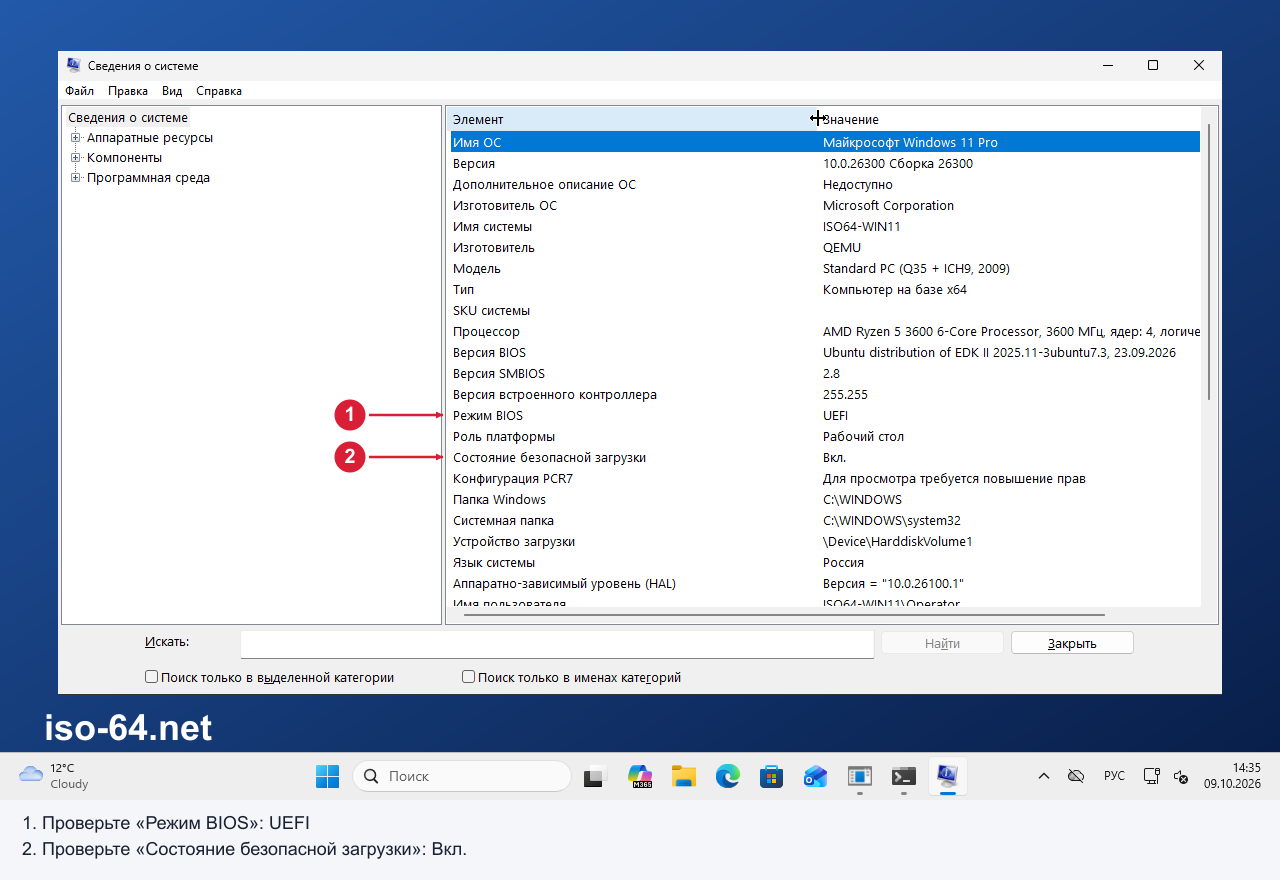
Task: Open the Файл menu
Action: coord(80,91)
